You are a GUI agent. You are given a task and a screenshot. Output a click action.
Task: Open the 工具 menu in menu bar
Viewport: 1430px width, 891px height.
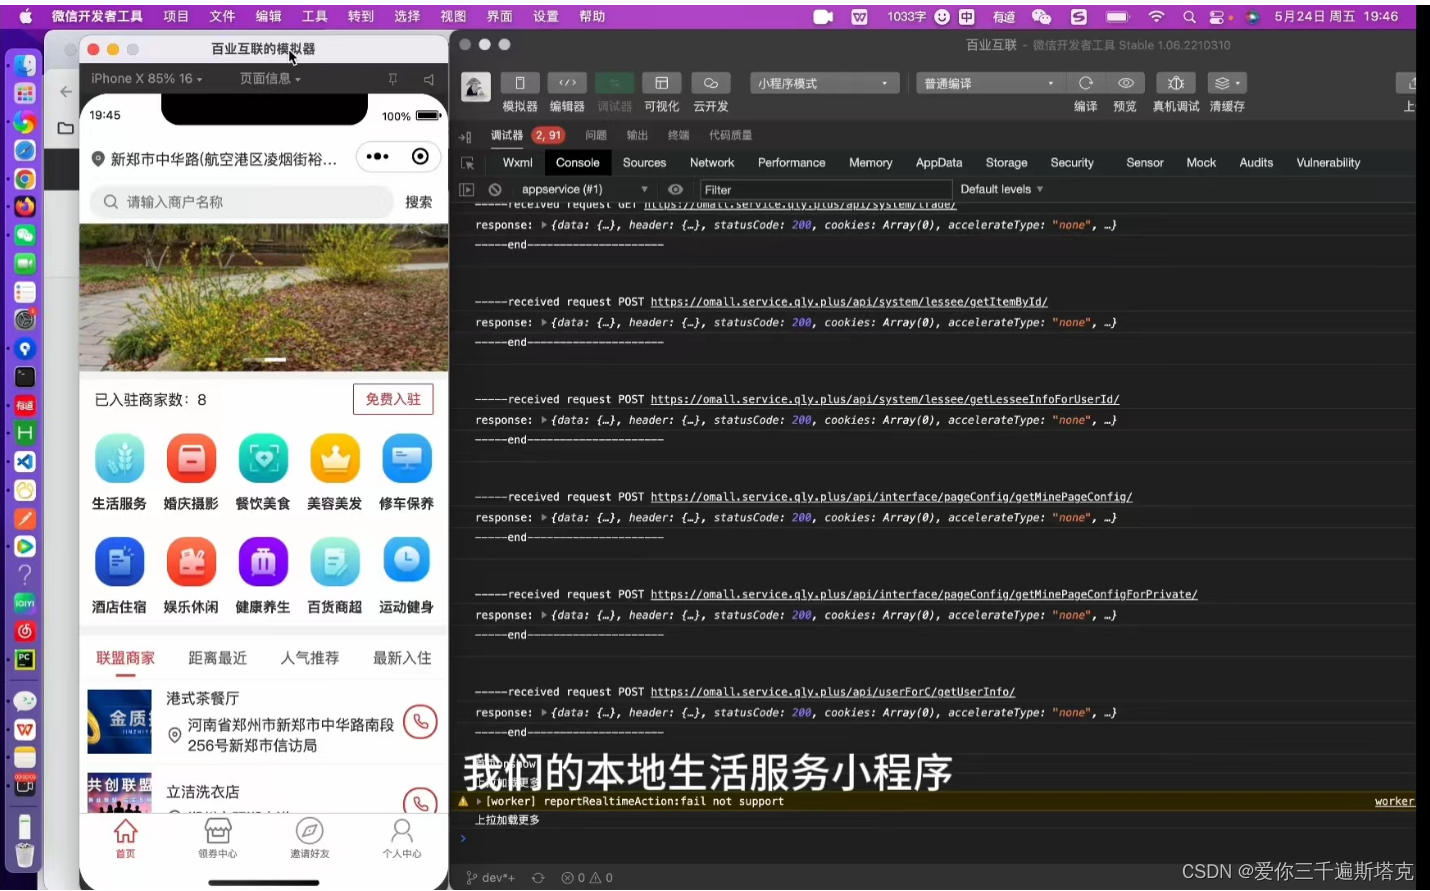pyautogui.click(x=314, y=16)
